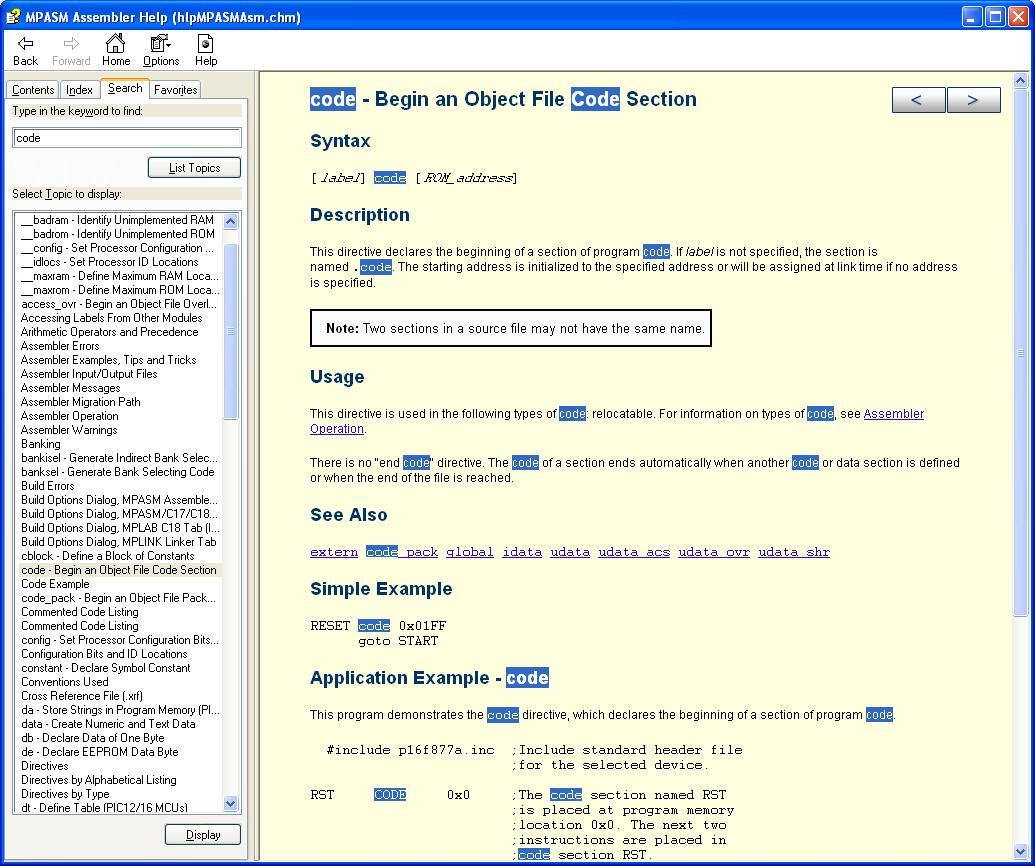This screenshot has height=866, width=1035.
Task: Select 'constant - Declare Symbol Constant' topic
Action: tap(106, 667)
